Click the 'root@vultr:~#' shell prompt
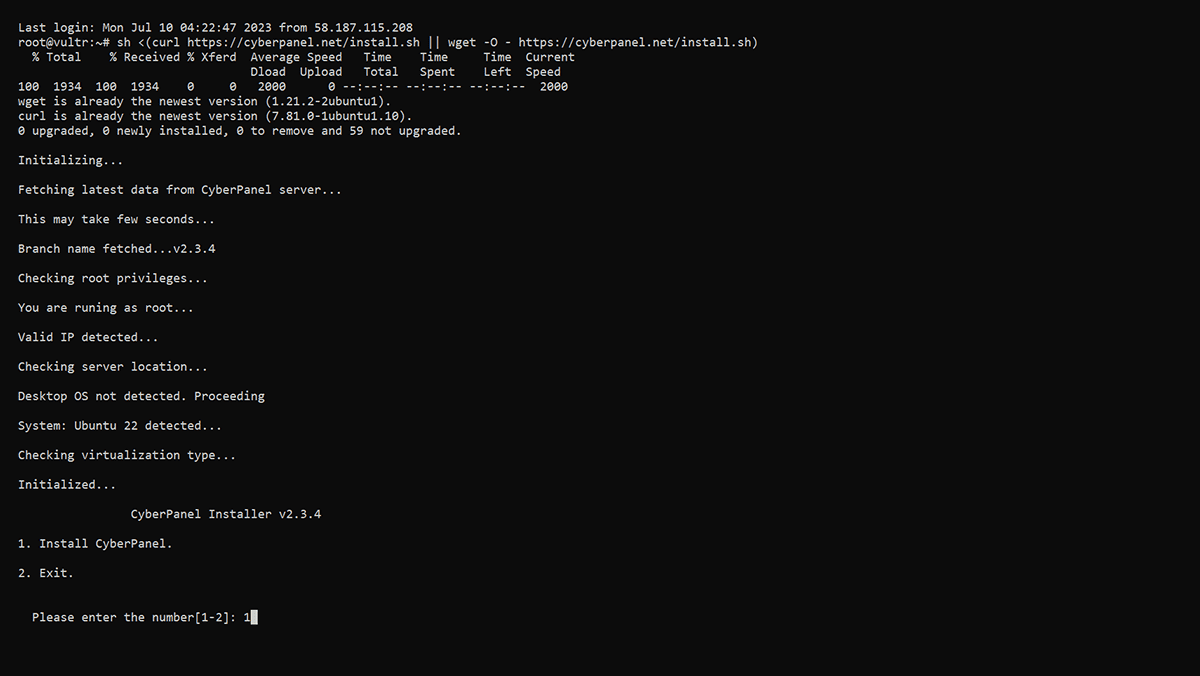Viewport: 1200px width, 676px height. click(64, 42)
